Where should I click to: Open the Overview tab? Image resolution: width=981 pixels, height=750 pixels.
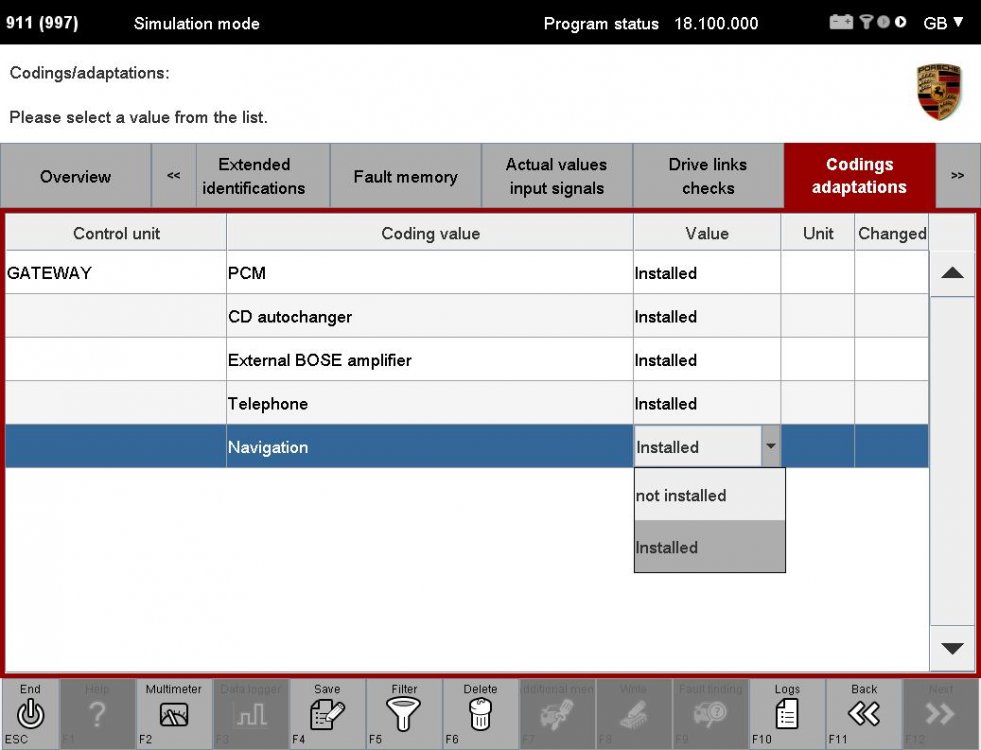pyautogui.click(x=75, y=176)
